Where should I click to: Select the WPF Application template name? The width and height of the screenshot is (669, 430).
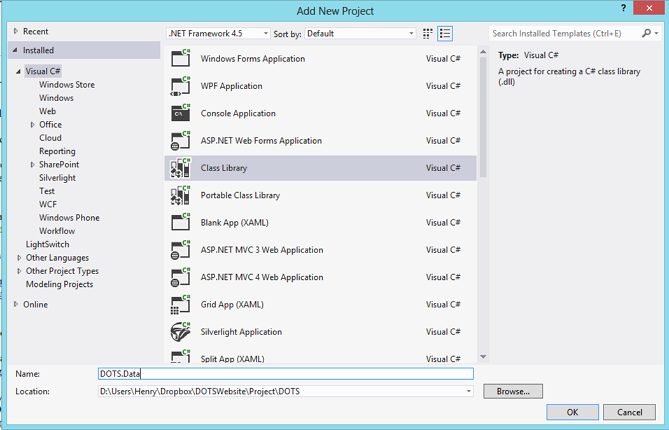point(232,86)
